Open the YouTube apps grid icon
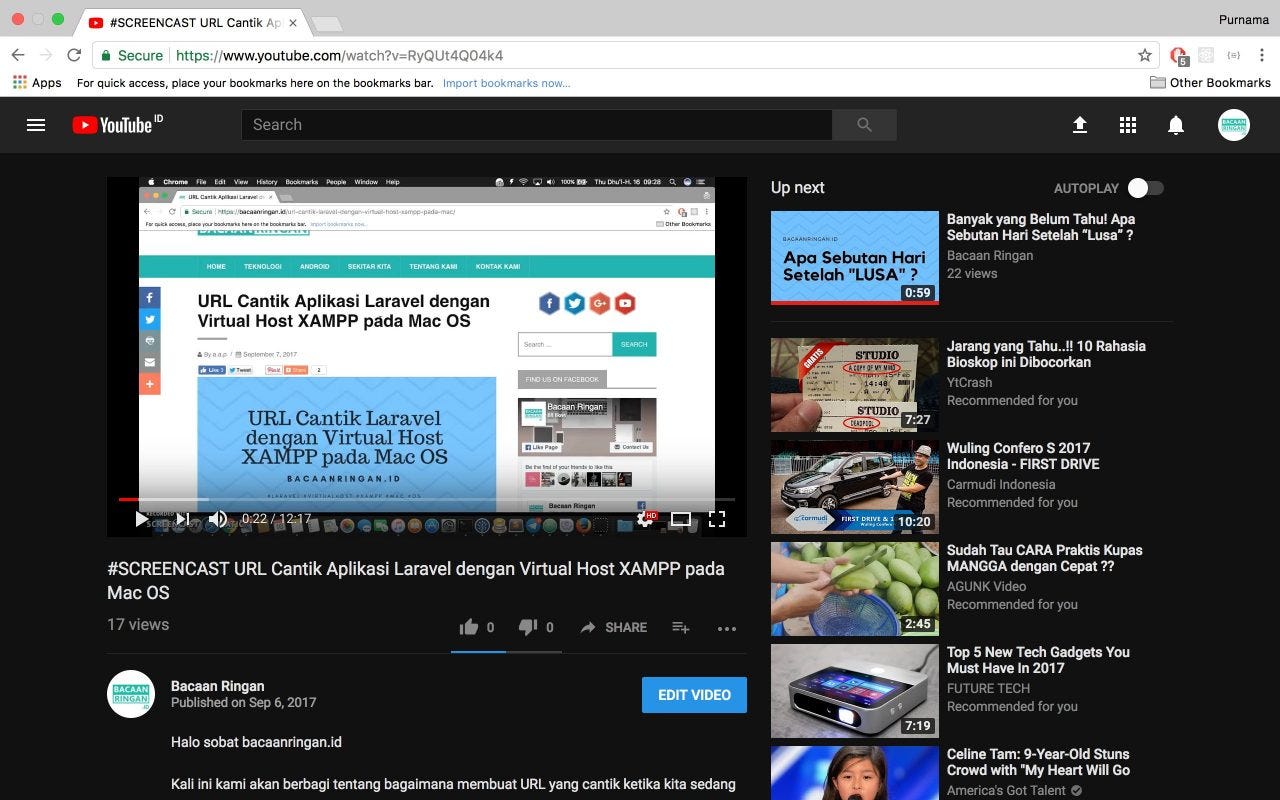 pos(1128,125)
